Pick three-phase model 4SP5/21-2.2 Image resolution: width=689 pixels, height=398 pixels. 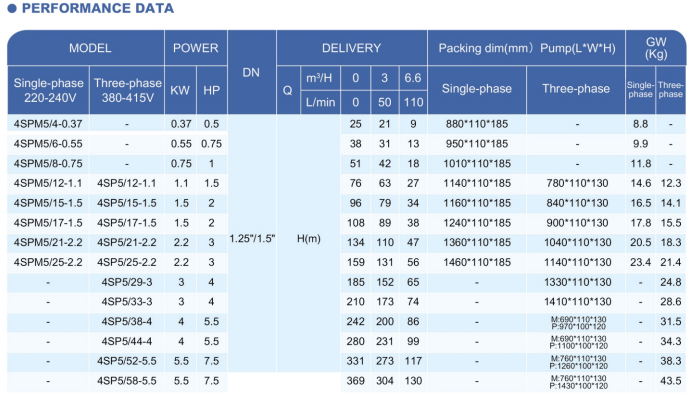(x=127, y=242)
